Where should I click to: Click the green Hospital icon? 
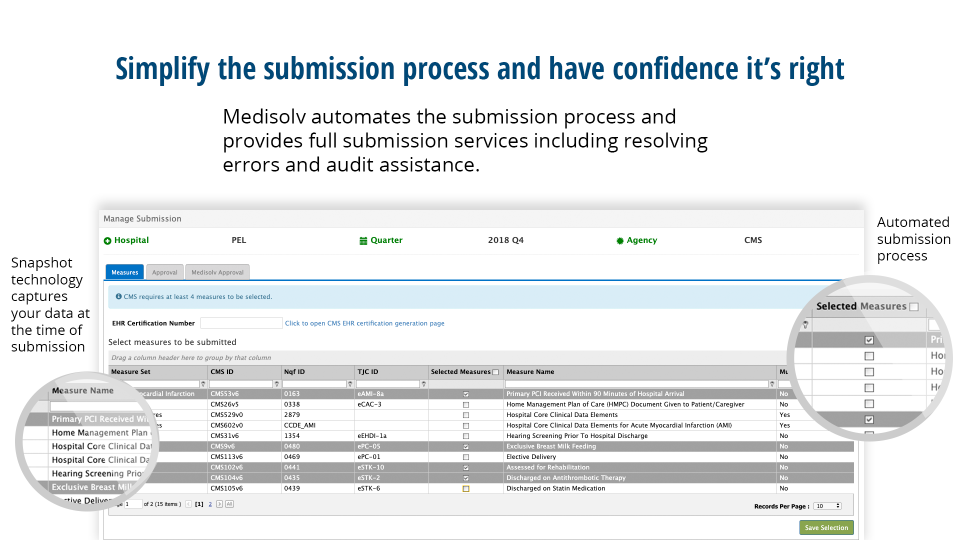pos(108,241)
